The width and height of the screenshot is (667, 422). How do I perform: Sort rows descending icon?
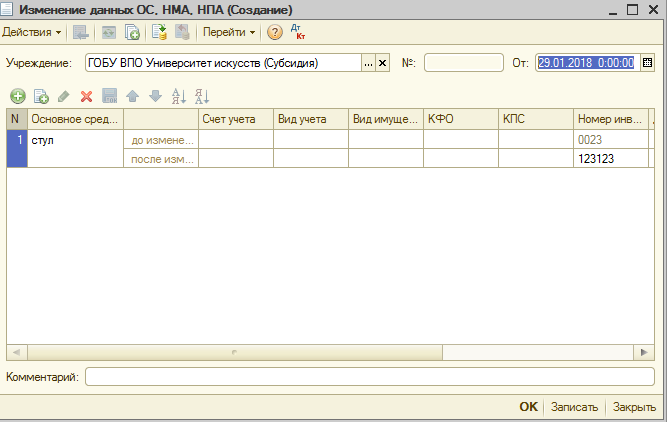click(x=202, y=96)
